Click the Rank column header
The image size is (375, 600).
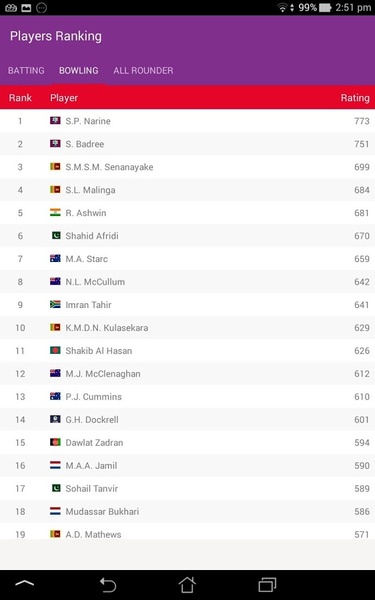tap(20, 98)
